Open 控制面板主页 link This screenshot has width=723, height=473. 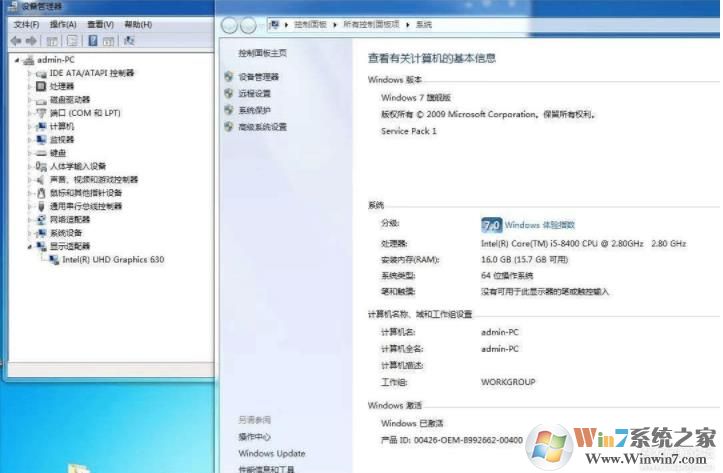click(x=262, y=53)
